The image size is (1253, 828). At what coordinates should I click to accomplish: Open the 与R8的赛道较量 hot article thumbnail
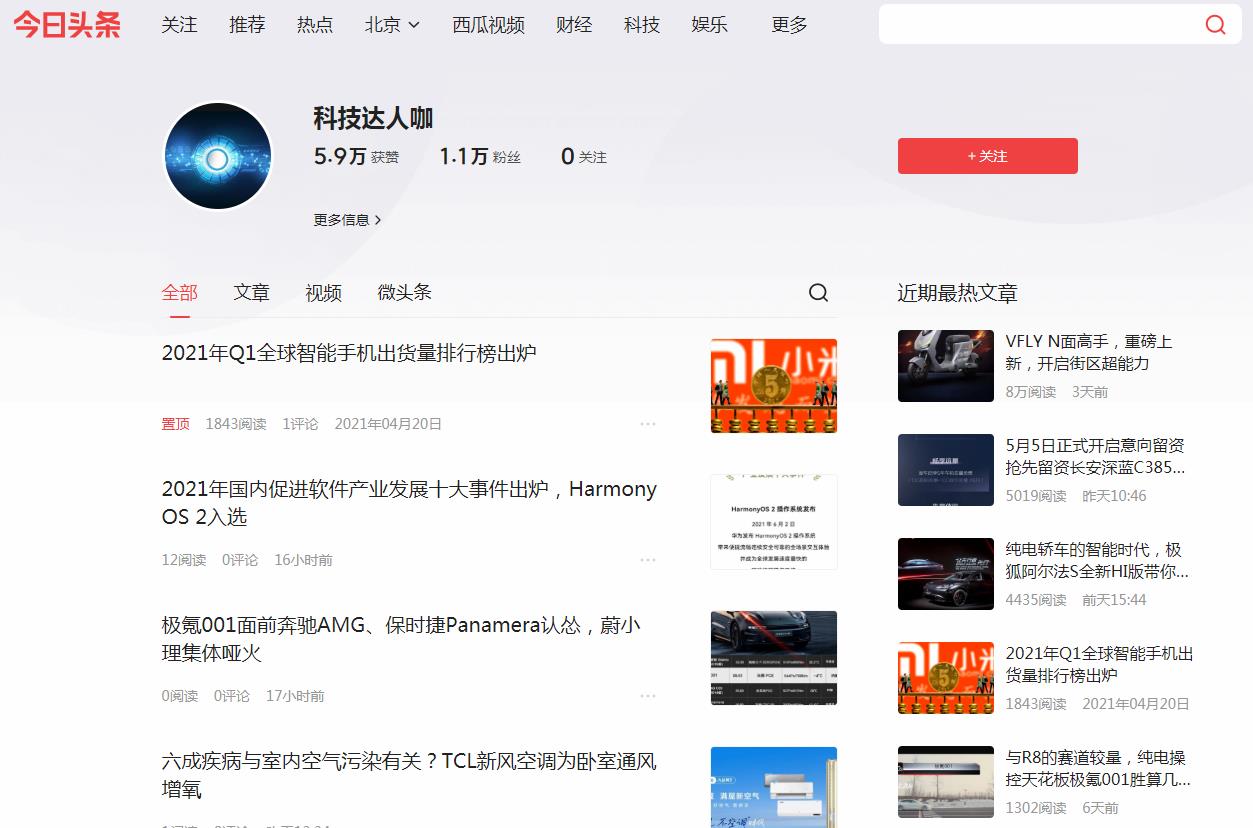[x=946, y=782]
